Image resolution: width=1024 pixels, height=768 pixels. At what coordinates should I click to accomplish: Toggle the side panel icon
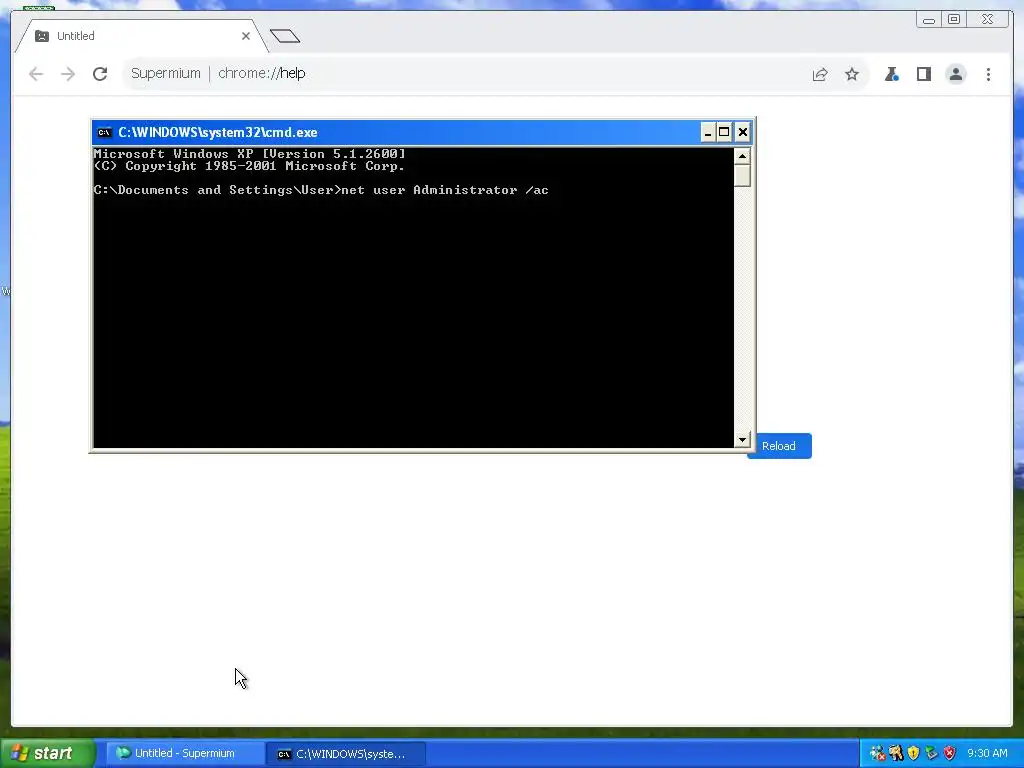[x=923, y=74]
